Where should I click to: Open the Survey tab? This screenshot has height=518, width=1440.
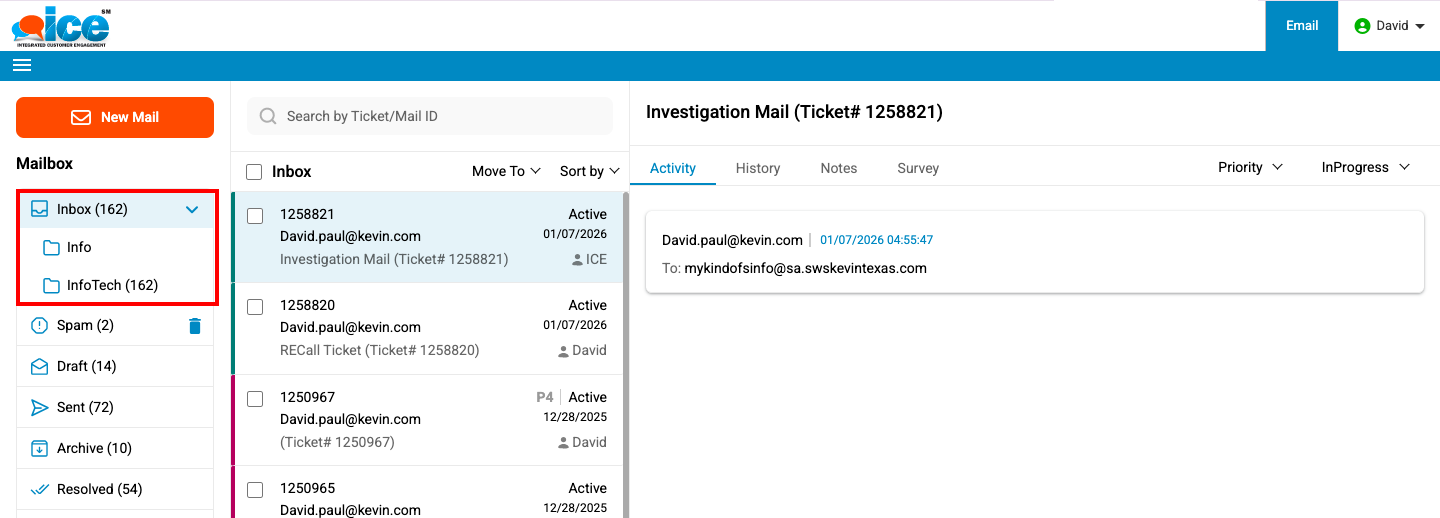coord(917,168)
